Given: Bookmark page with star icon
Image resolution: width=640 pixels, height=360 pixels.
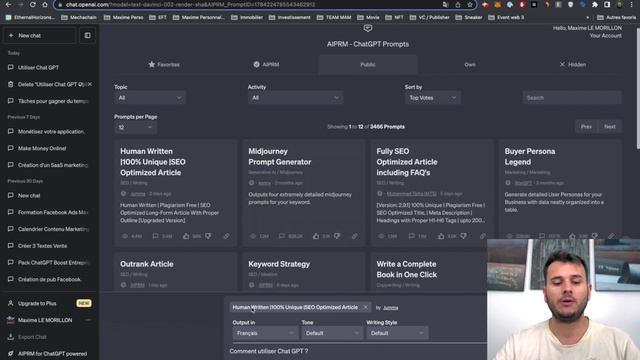Looking at the screenshot, I should (x=470, y=4).
